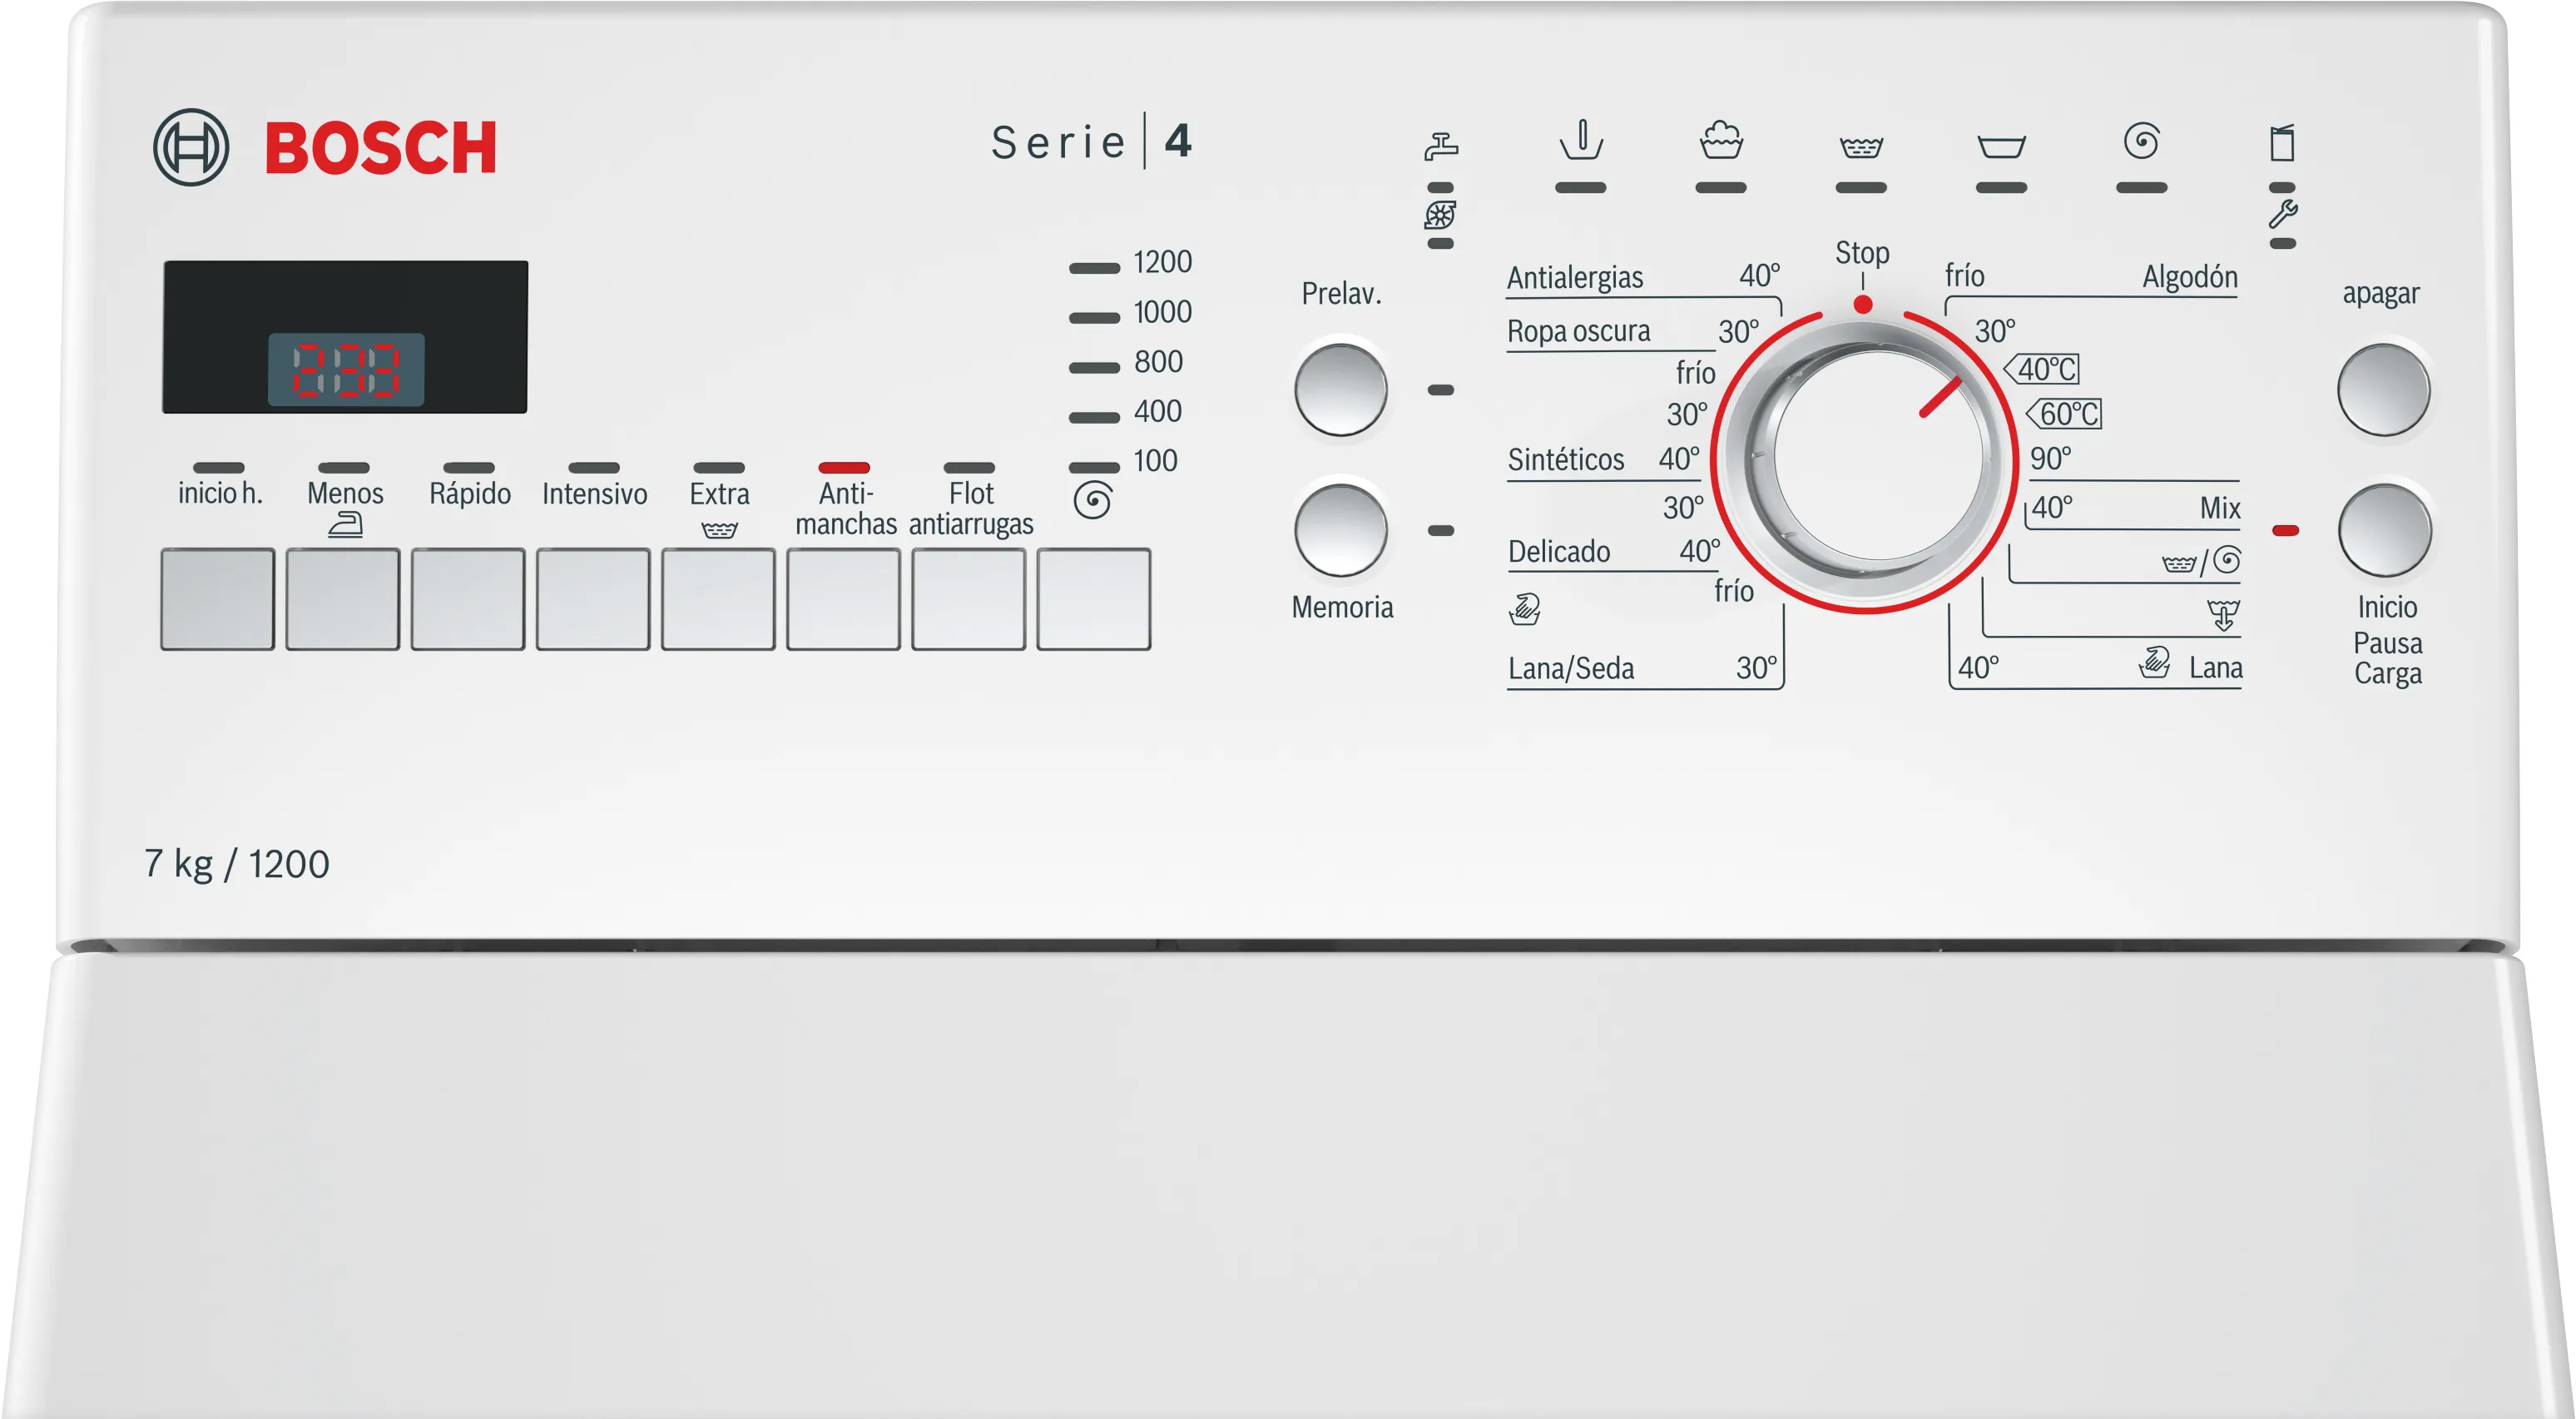Click the foam wash stage icon
Image resolution: width=2576 pixels, height=1419 pixels.
[x=1720, y=141]
